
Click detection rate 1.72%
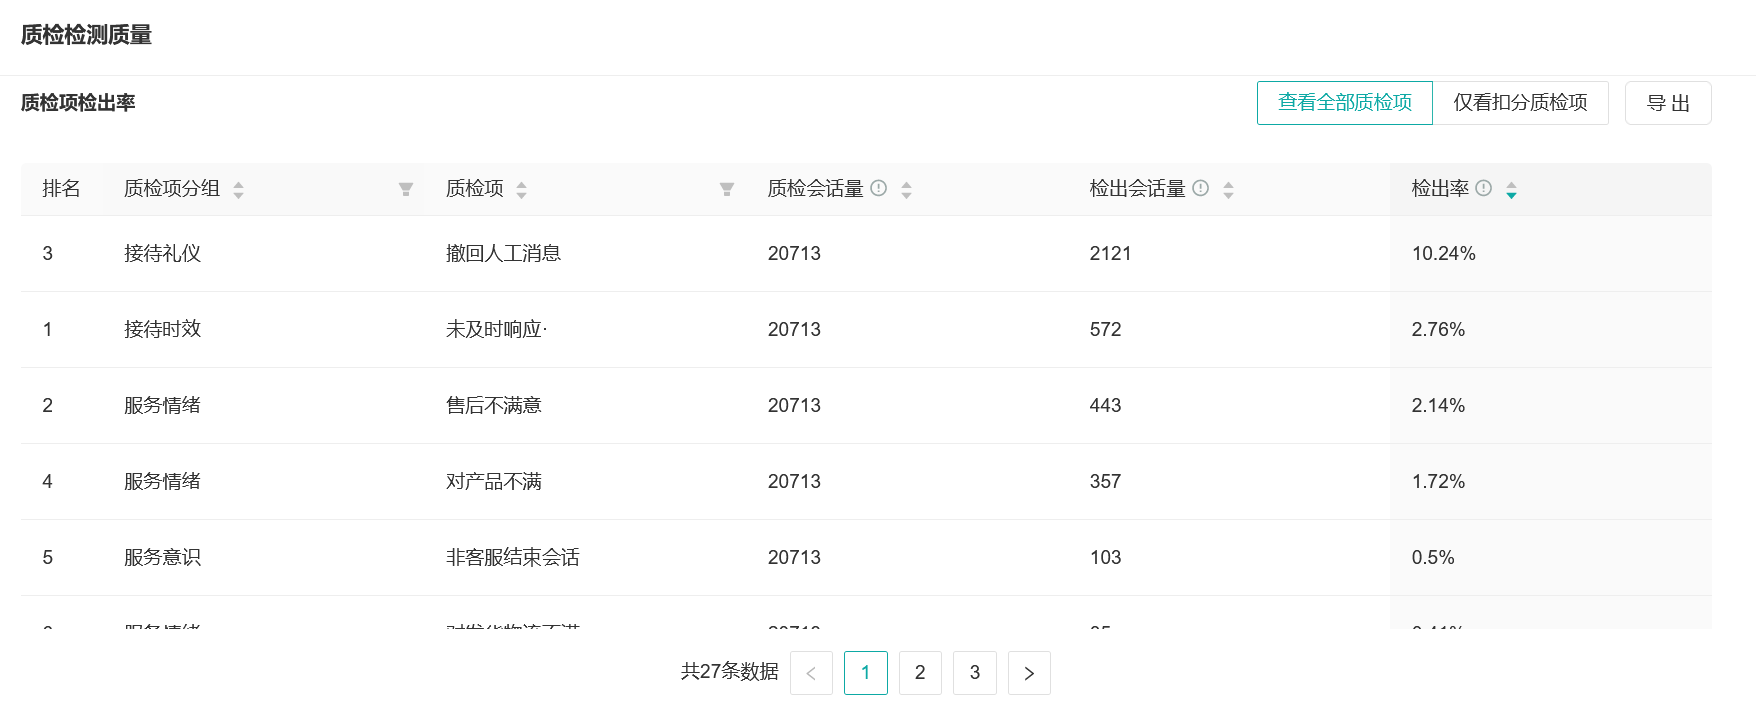[x=1438, y=482]
